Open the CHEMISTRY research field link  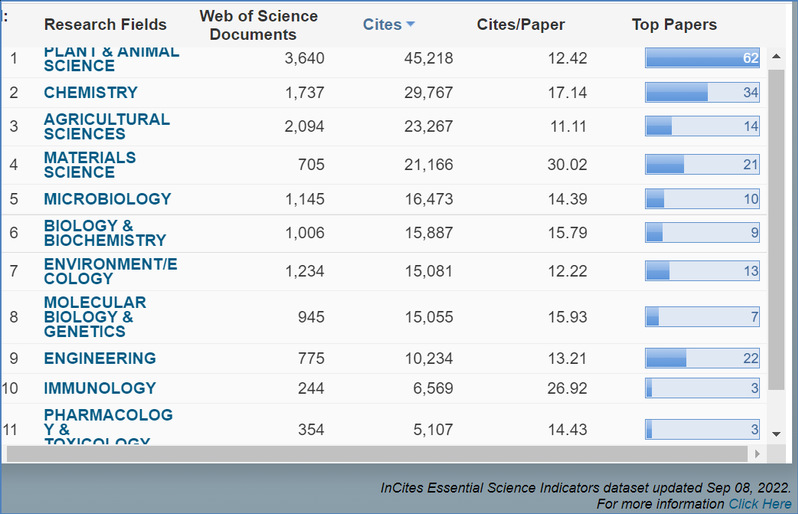coord(90,92)
